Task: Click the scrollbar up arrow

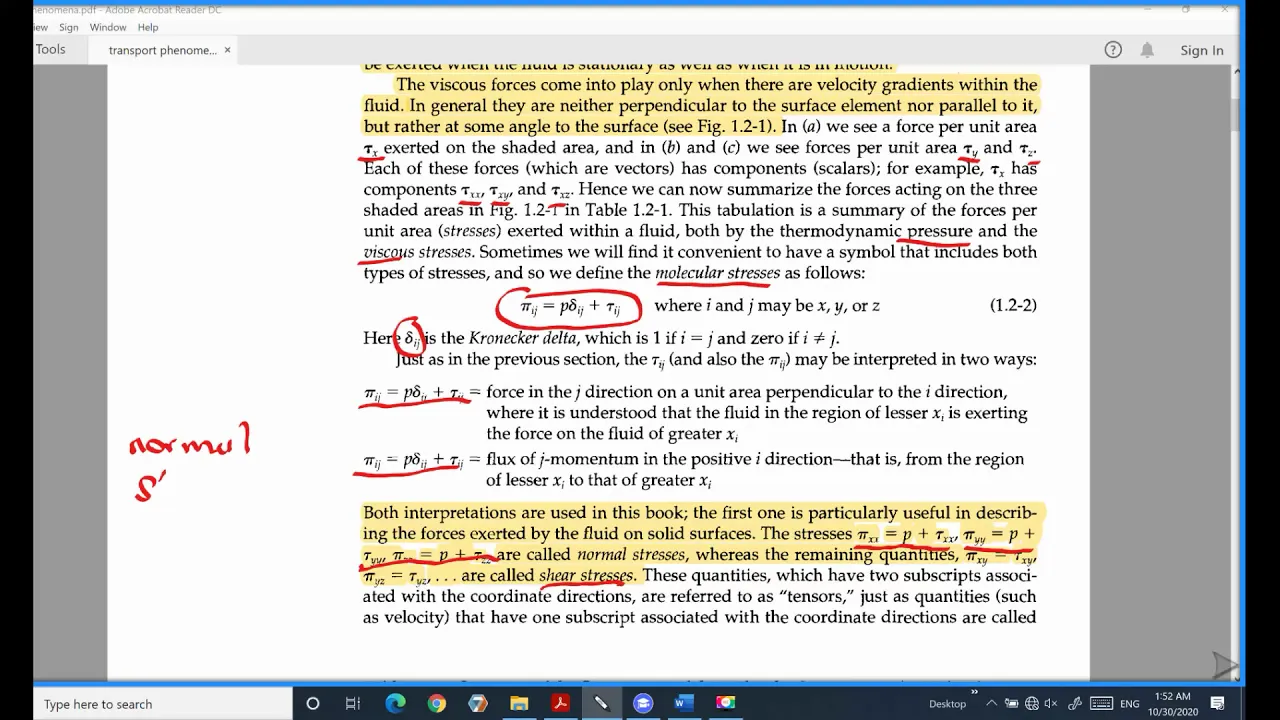Action: pos(1237,72)
